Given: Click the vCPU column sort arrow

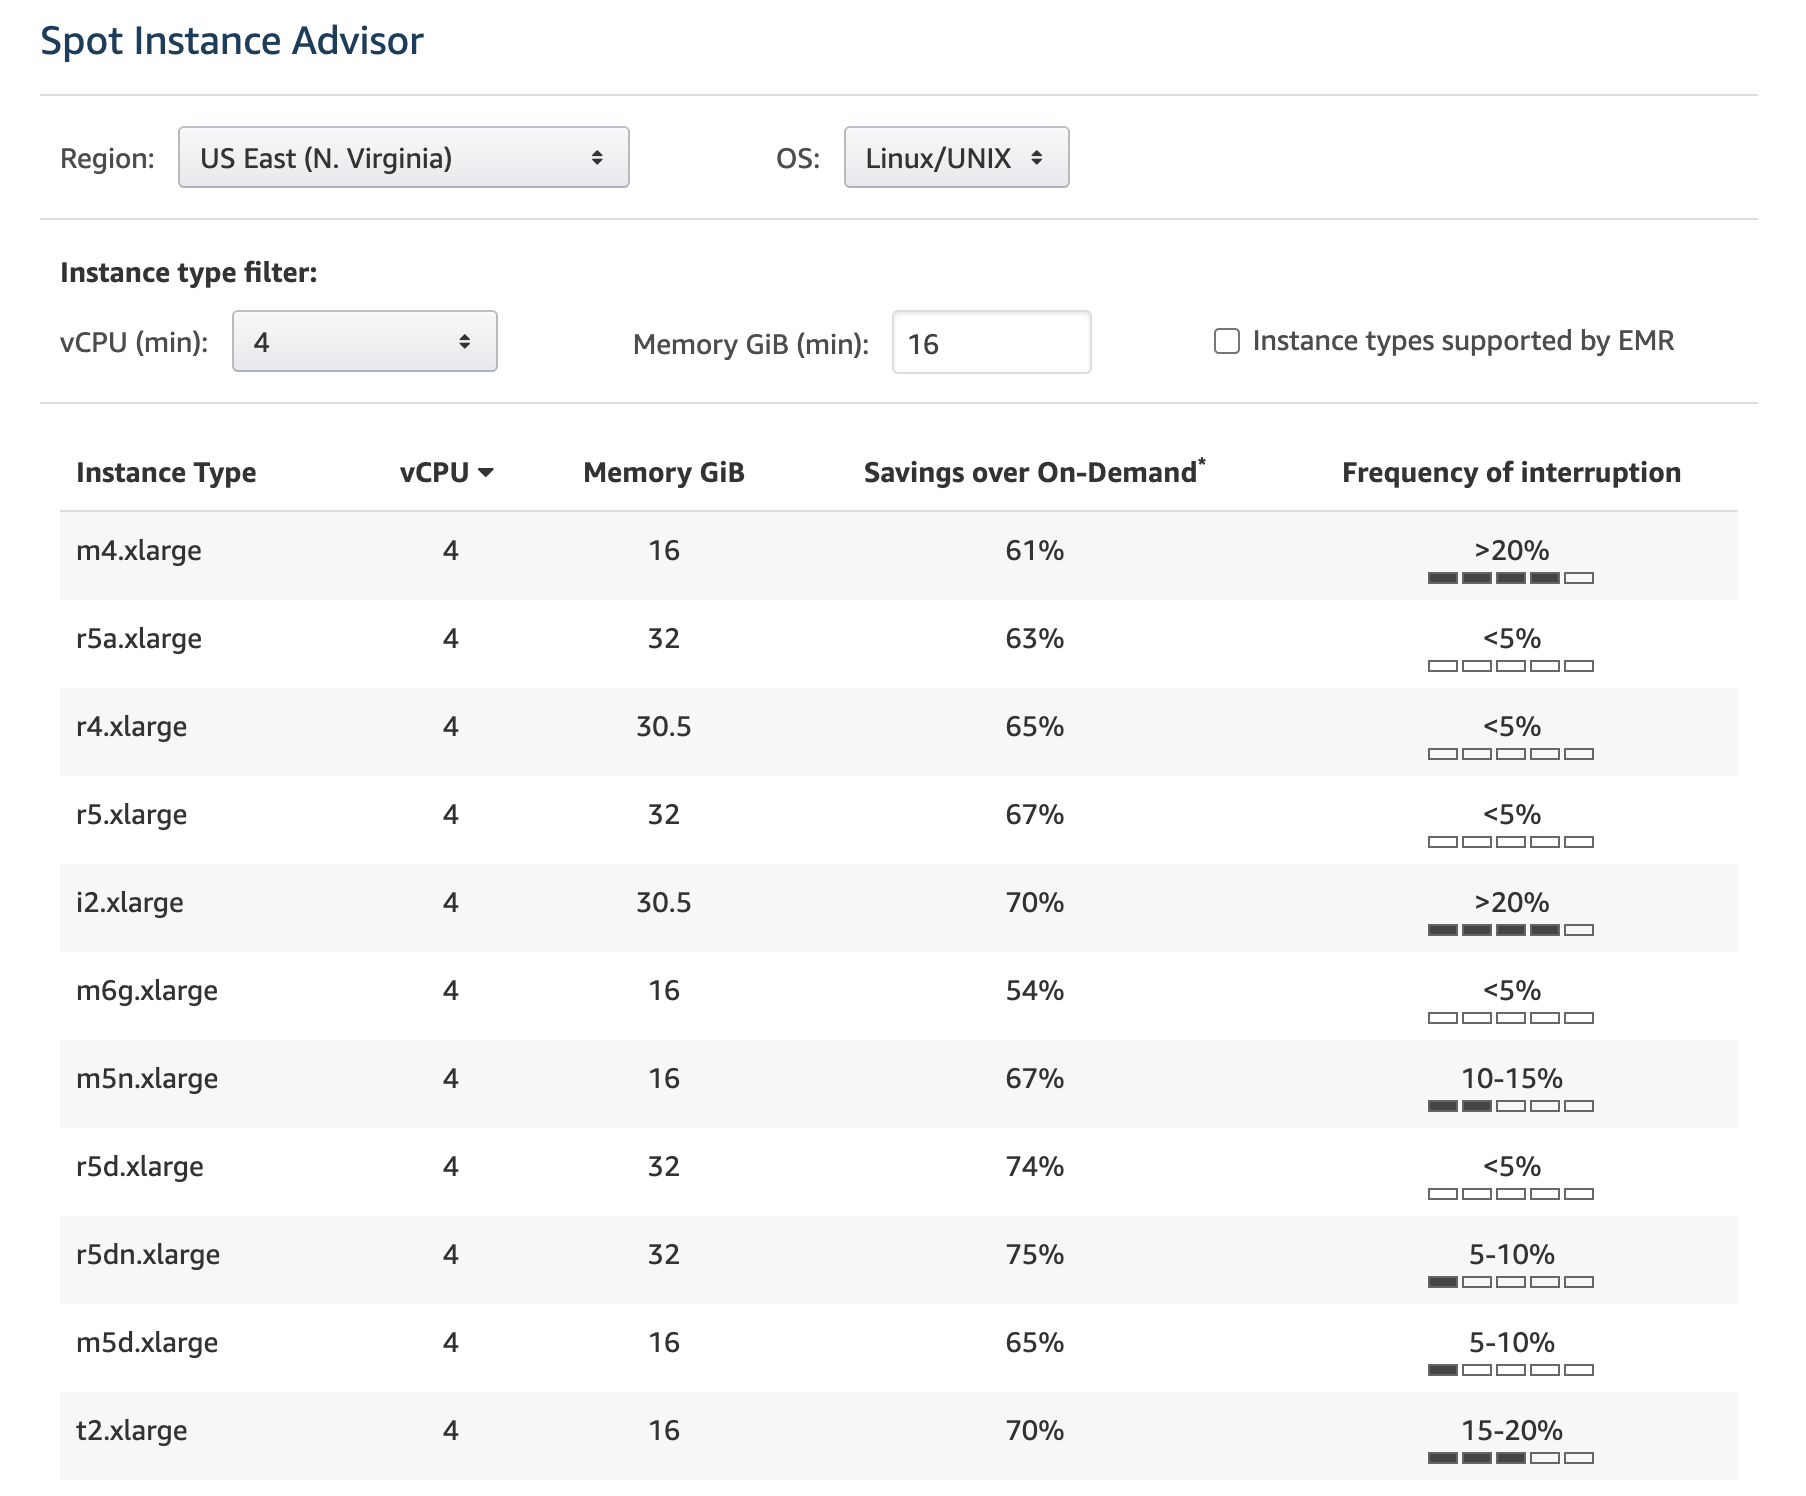Looking at the screenshot, I should point(487,473).
